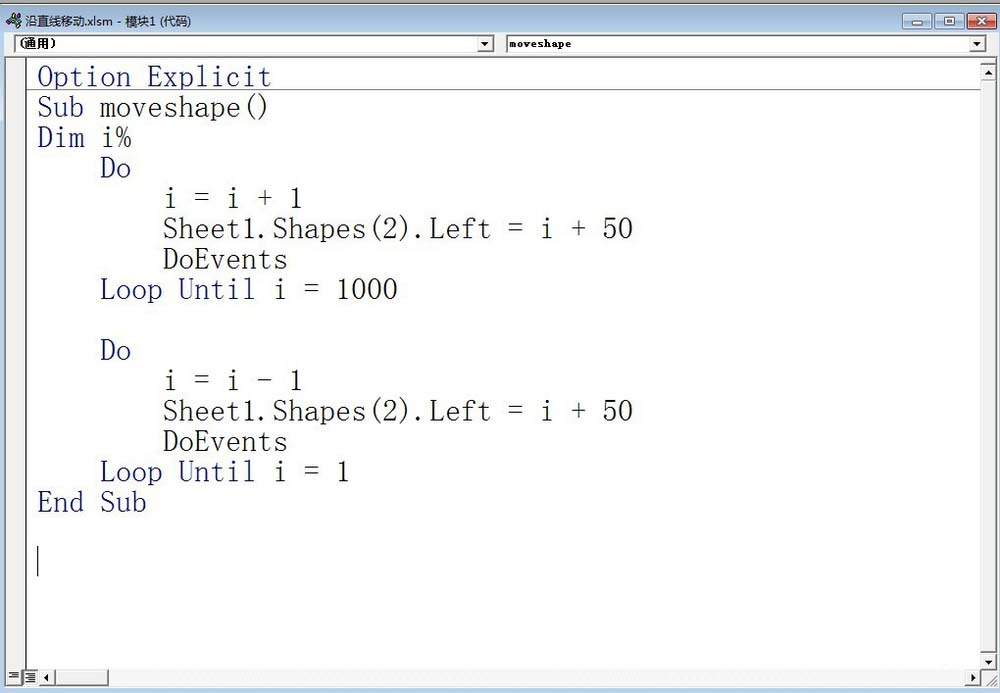The image size is (1000, 693).
Task: Click the i = i - 1 line
Action: pyautogui.click(x=232, y=381)
